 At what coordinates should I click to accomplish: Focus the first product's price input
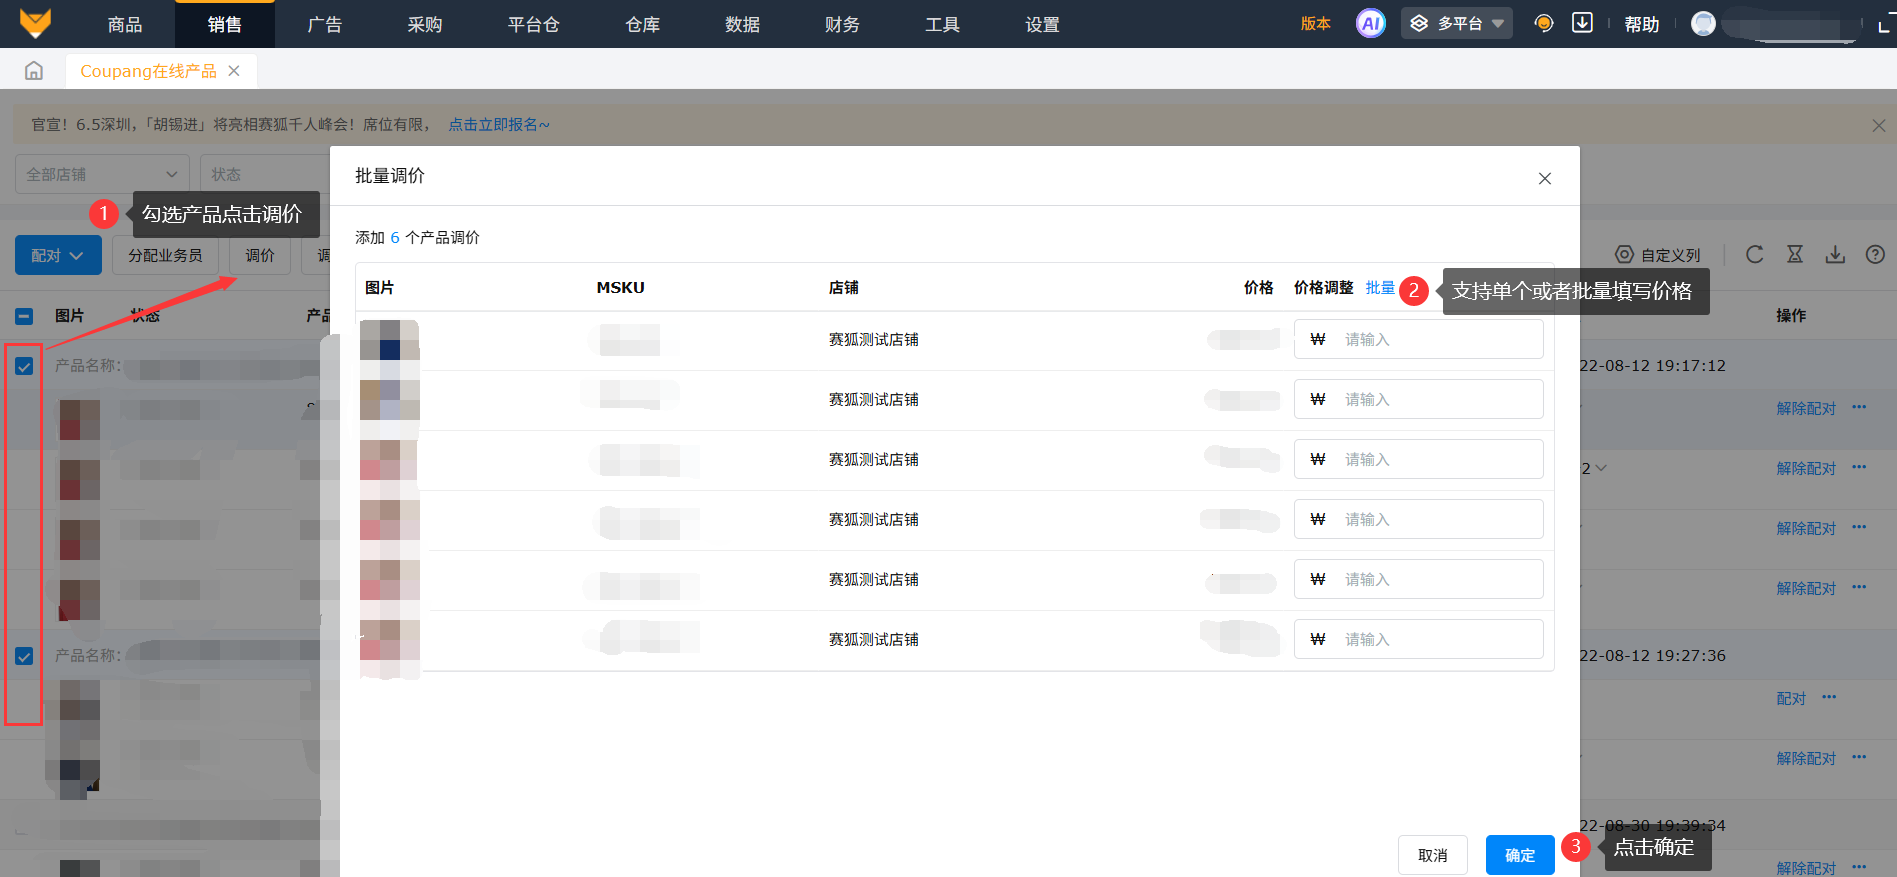[x=1418, y=339]
